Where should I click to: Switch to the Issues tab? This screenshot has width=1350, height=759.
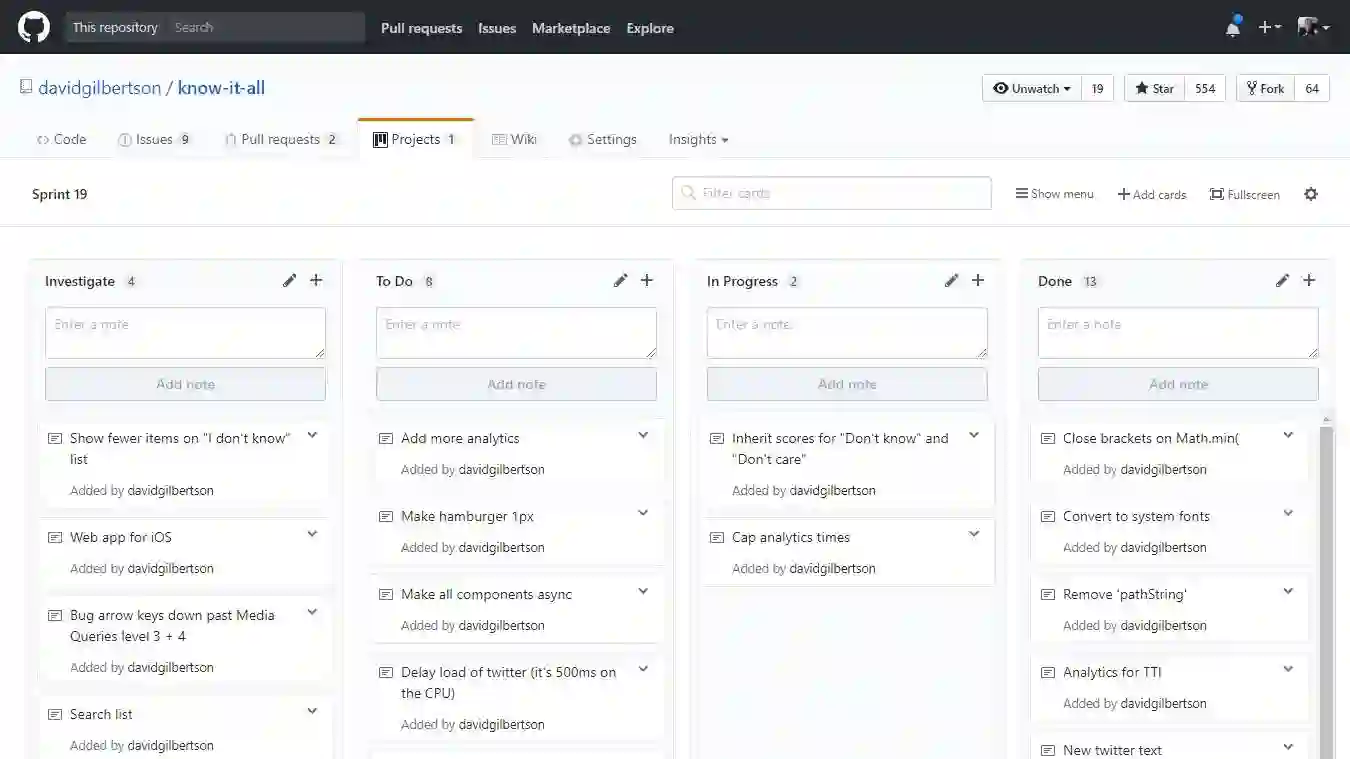(154, 140)
